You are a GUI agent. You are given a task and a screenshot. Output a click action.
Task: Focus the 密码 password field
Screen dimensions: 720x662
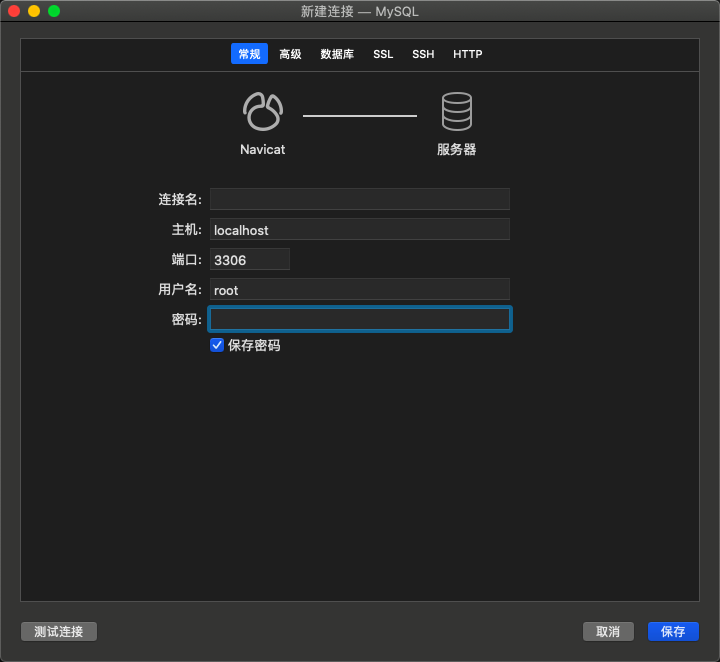click(x=360, y=319)
